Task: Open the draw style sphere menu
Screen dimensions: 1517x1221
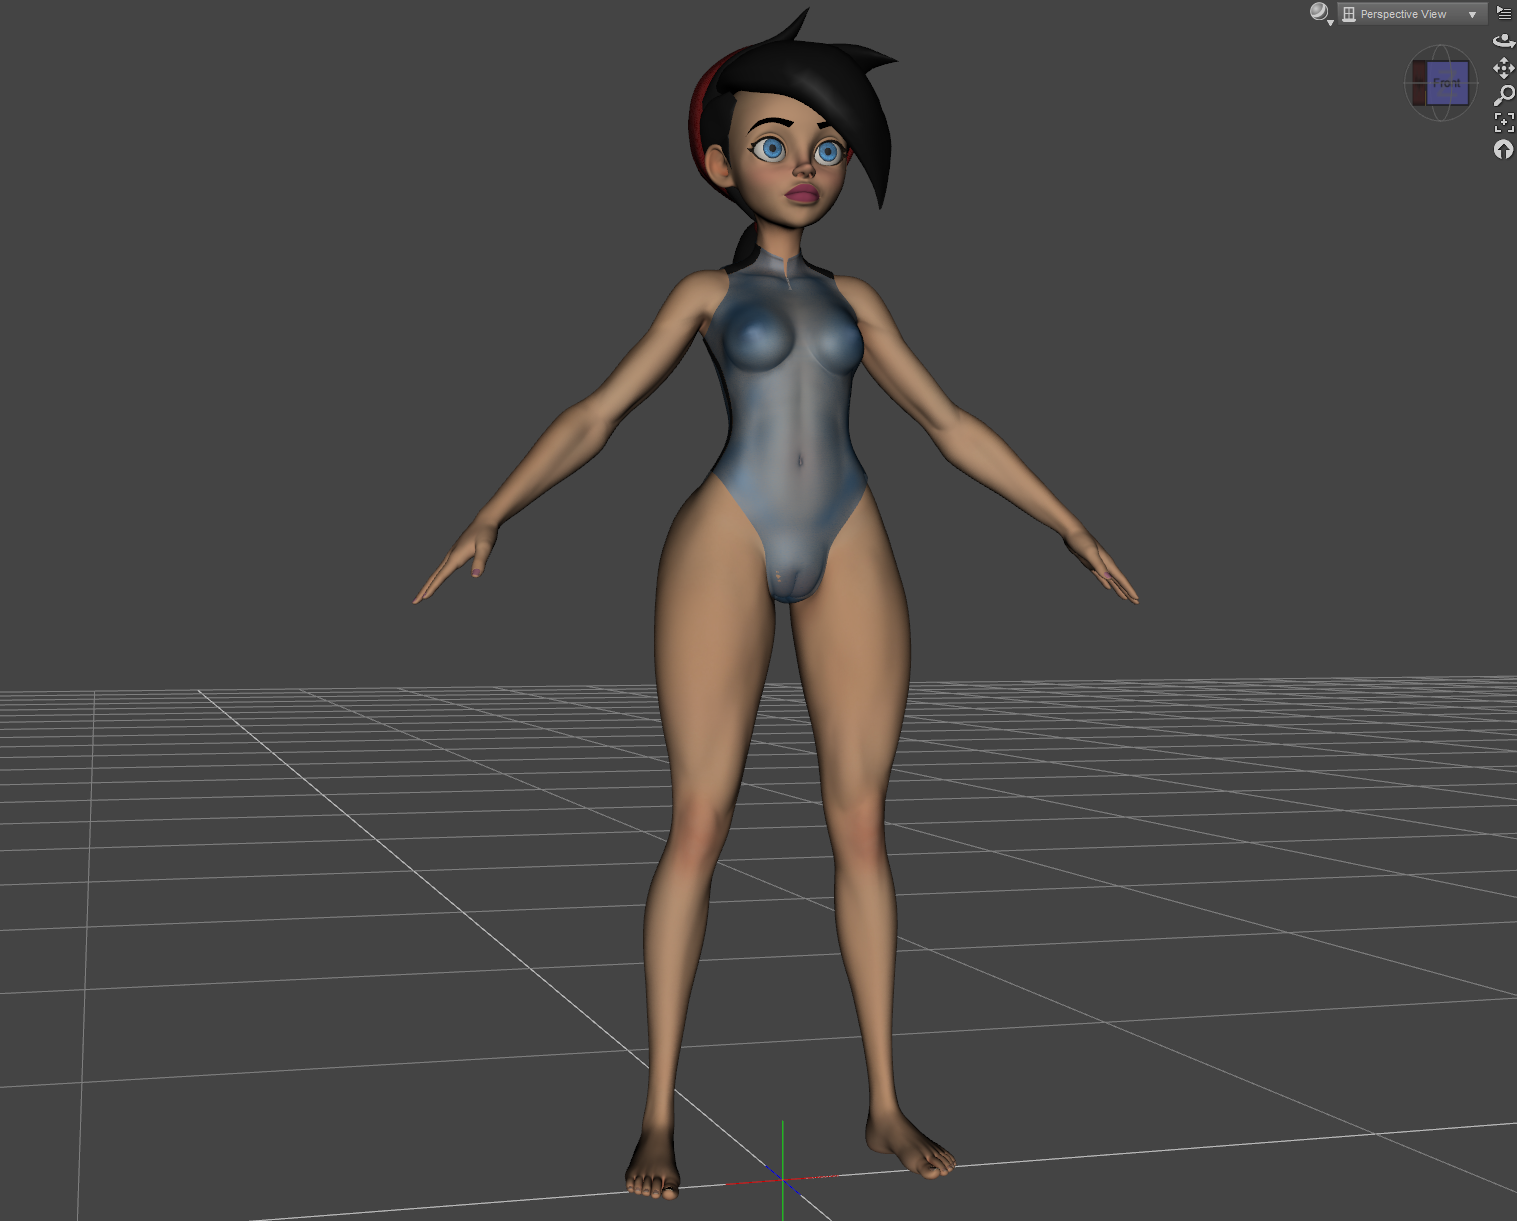Action: click(1320, 13)
